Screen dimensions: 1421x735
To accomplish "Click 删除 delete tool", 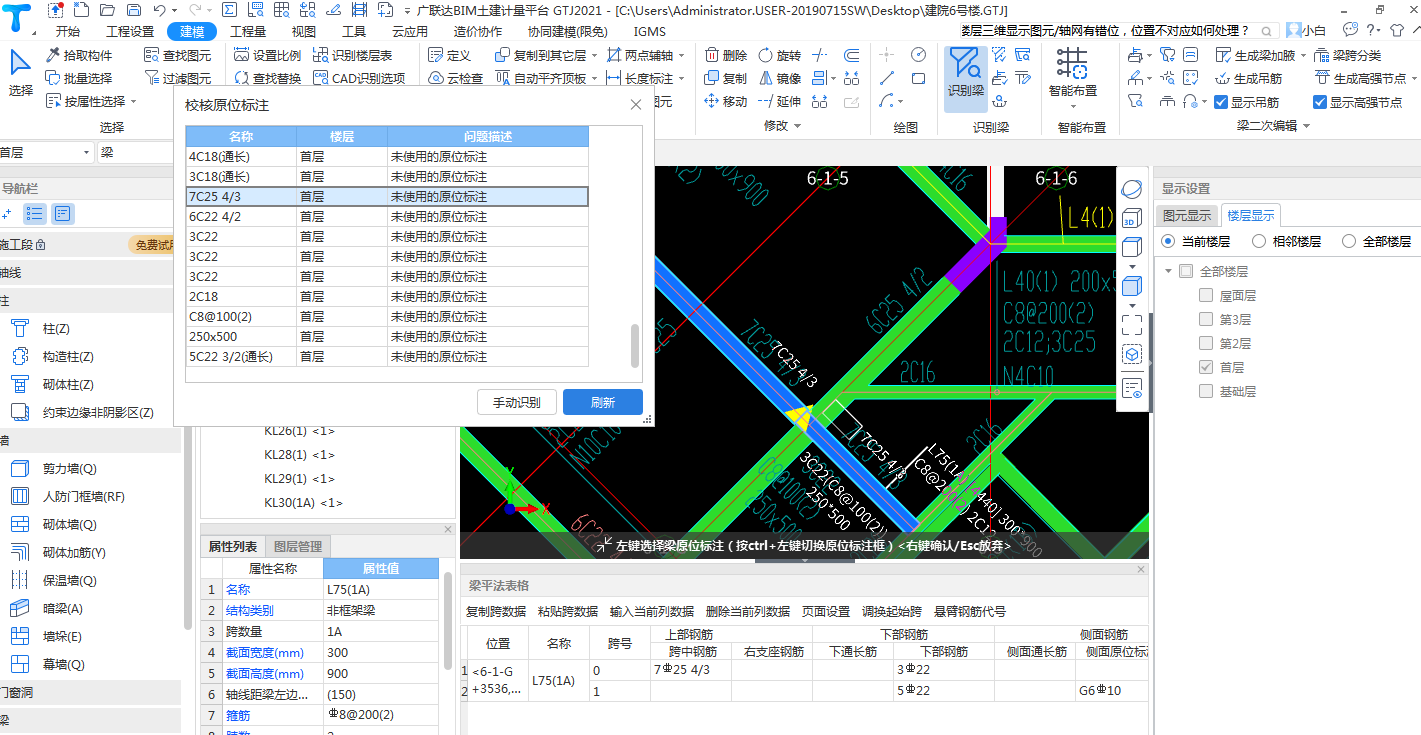I will click(725, 55).
